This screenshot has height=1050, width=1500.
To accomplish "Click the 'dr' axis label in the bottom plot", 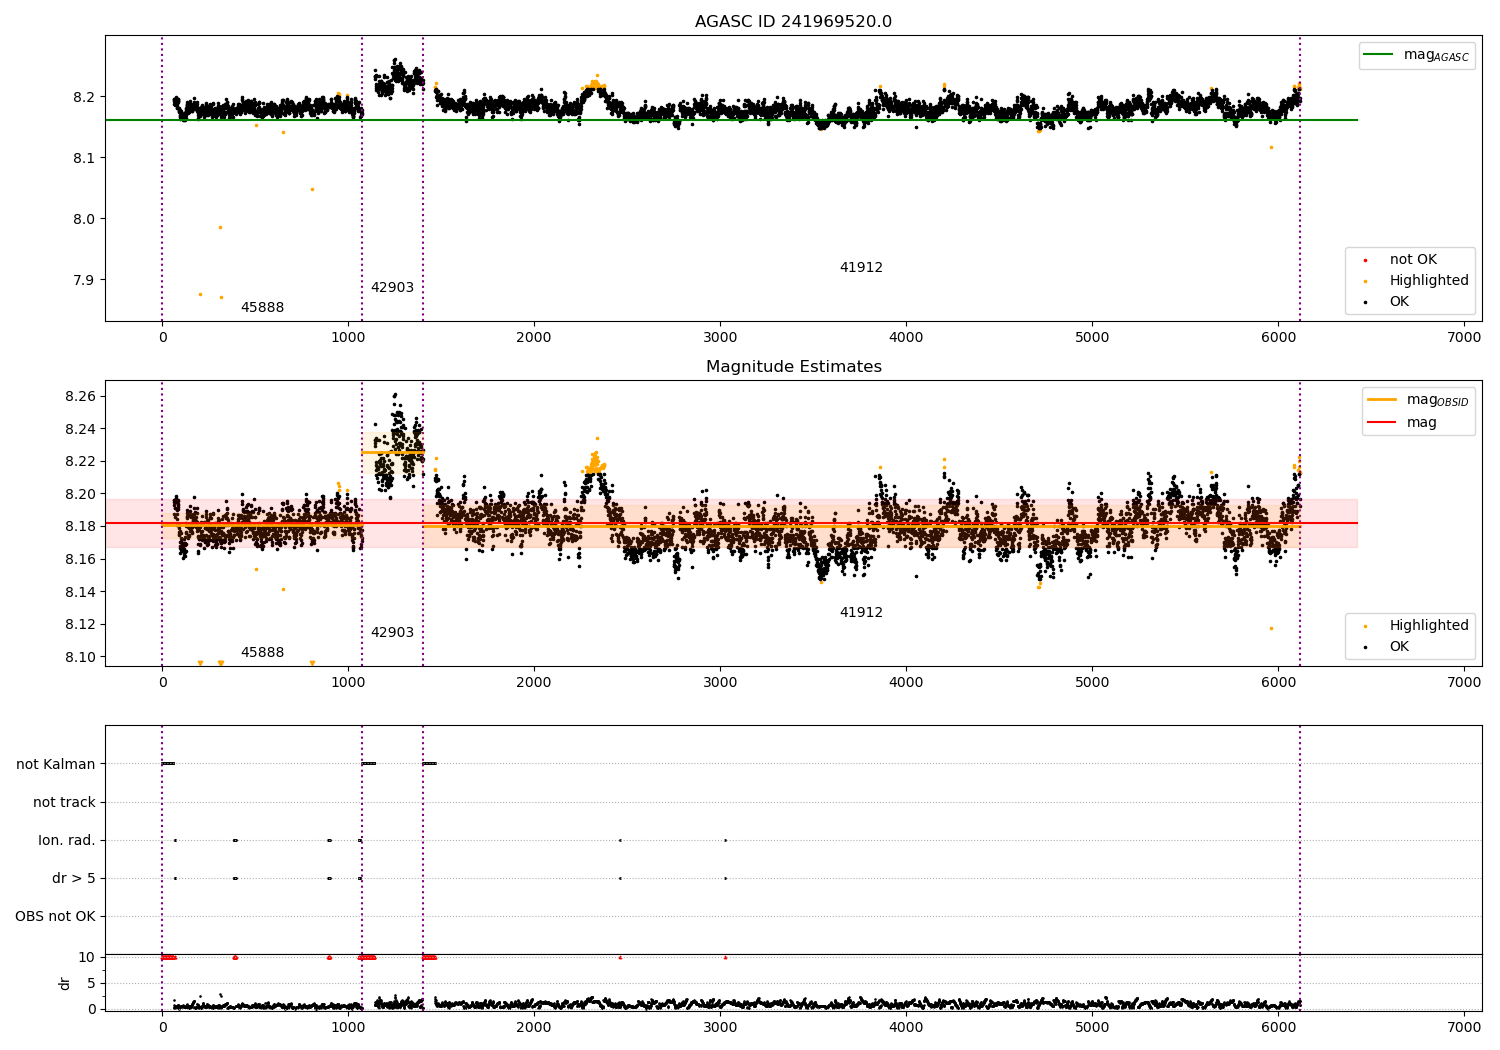I will [x=65, y=983].
